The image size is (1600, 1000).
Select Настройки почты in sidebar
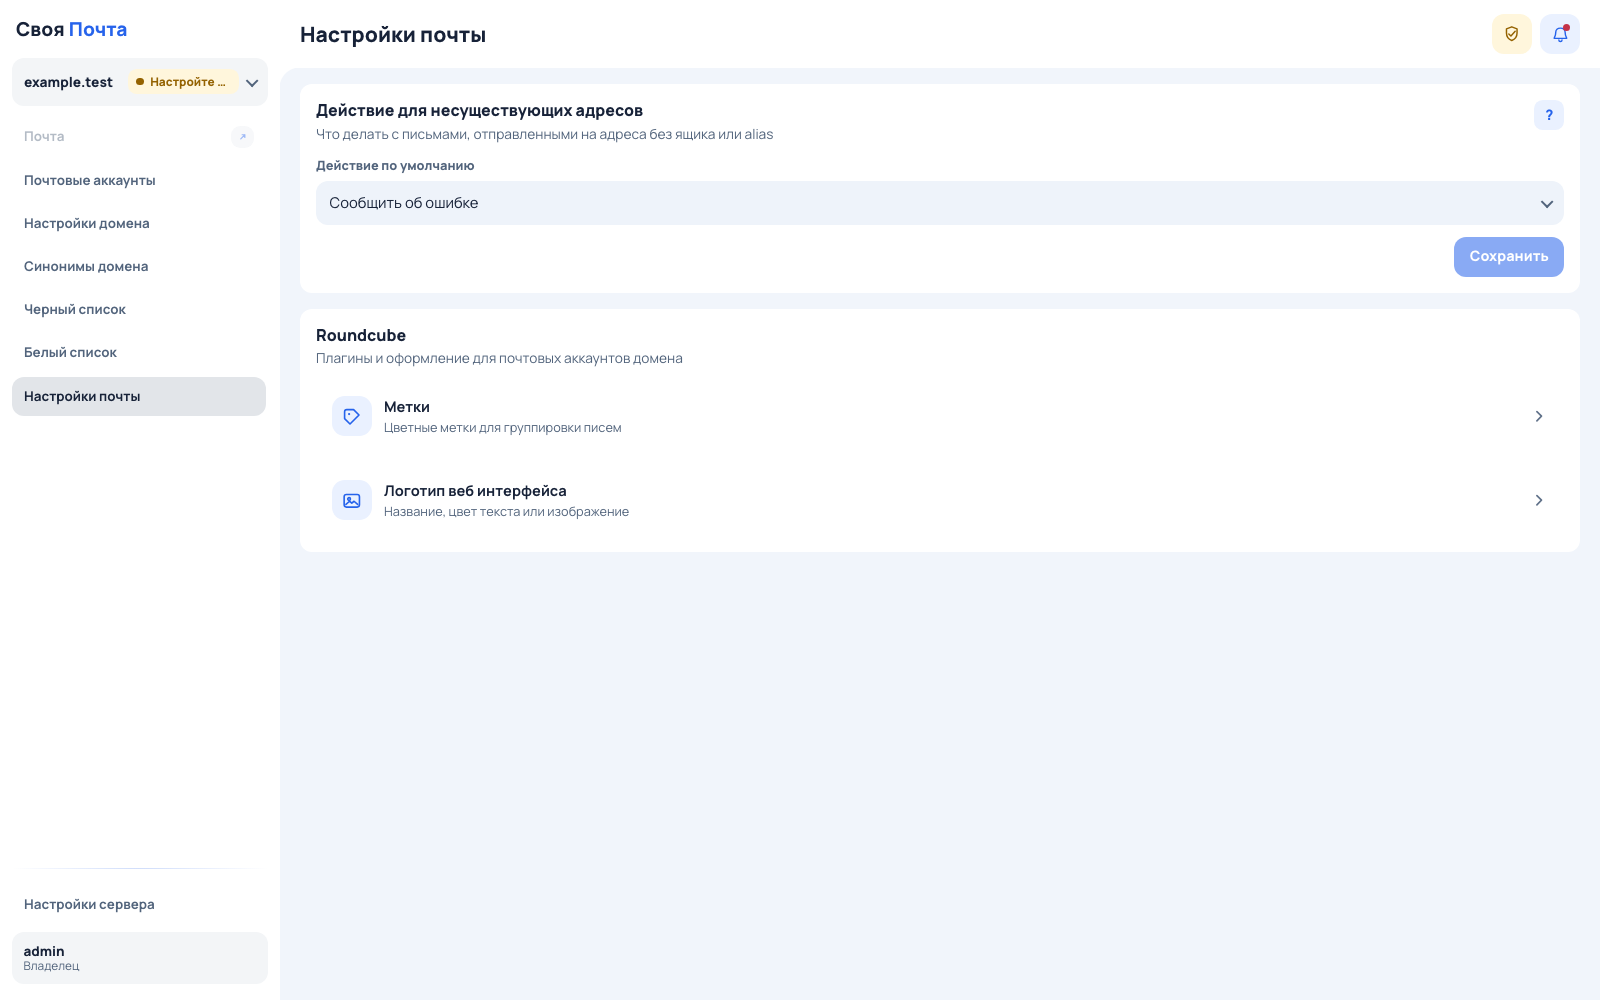(x=139, y=396)
